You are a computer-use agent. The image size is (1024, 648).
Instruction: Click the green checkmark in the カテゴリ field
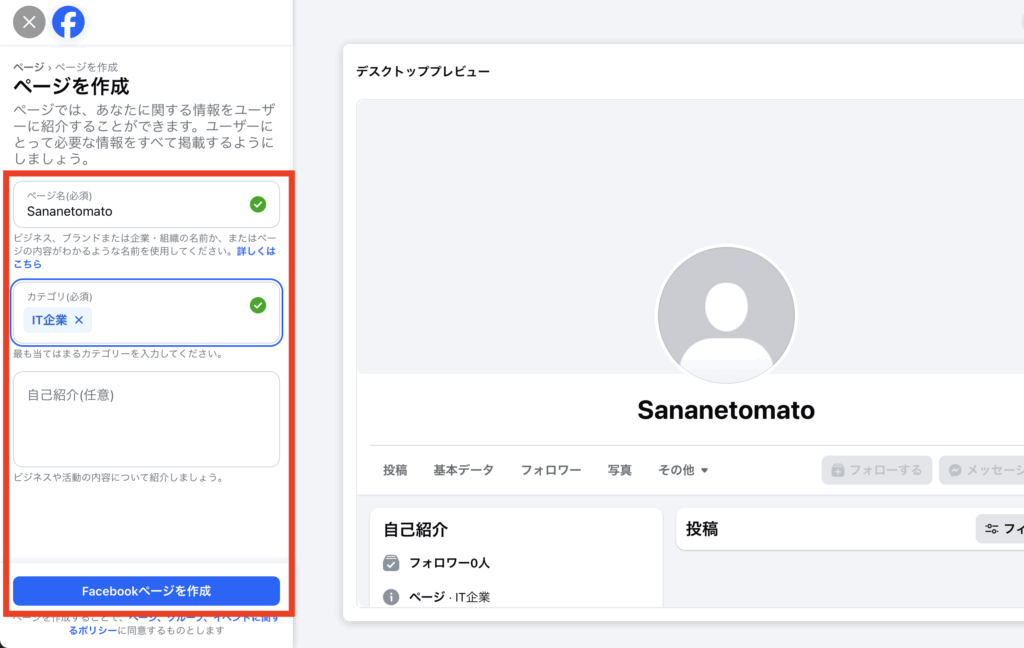click(x=258, y=305)
